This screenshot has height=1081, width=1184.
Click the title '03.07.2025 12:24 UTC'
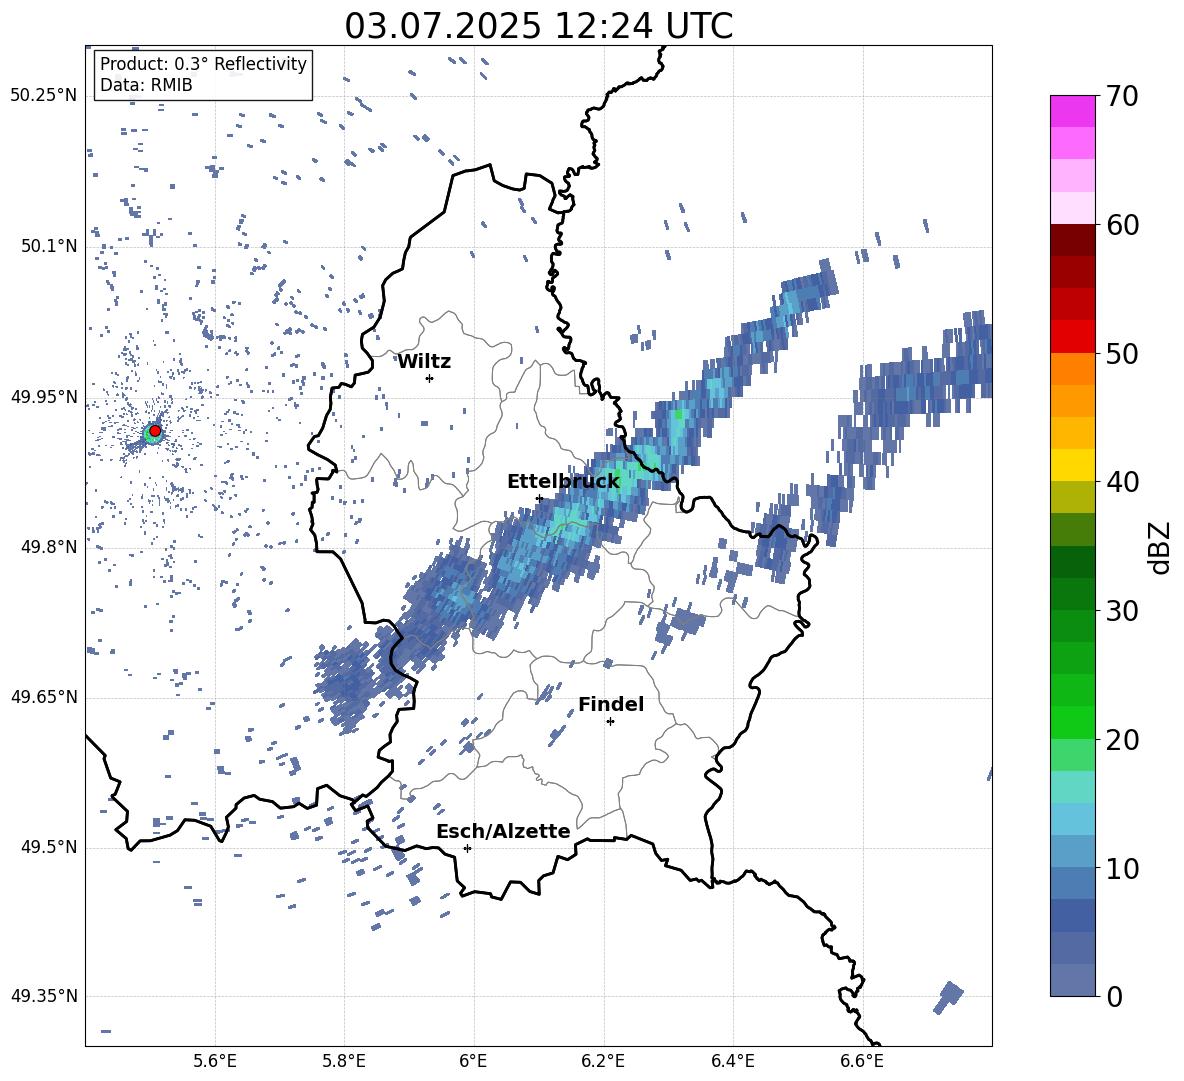point(538,26)
